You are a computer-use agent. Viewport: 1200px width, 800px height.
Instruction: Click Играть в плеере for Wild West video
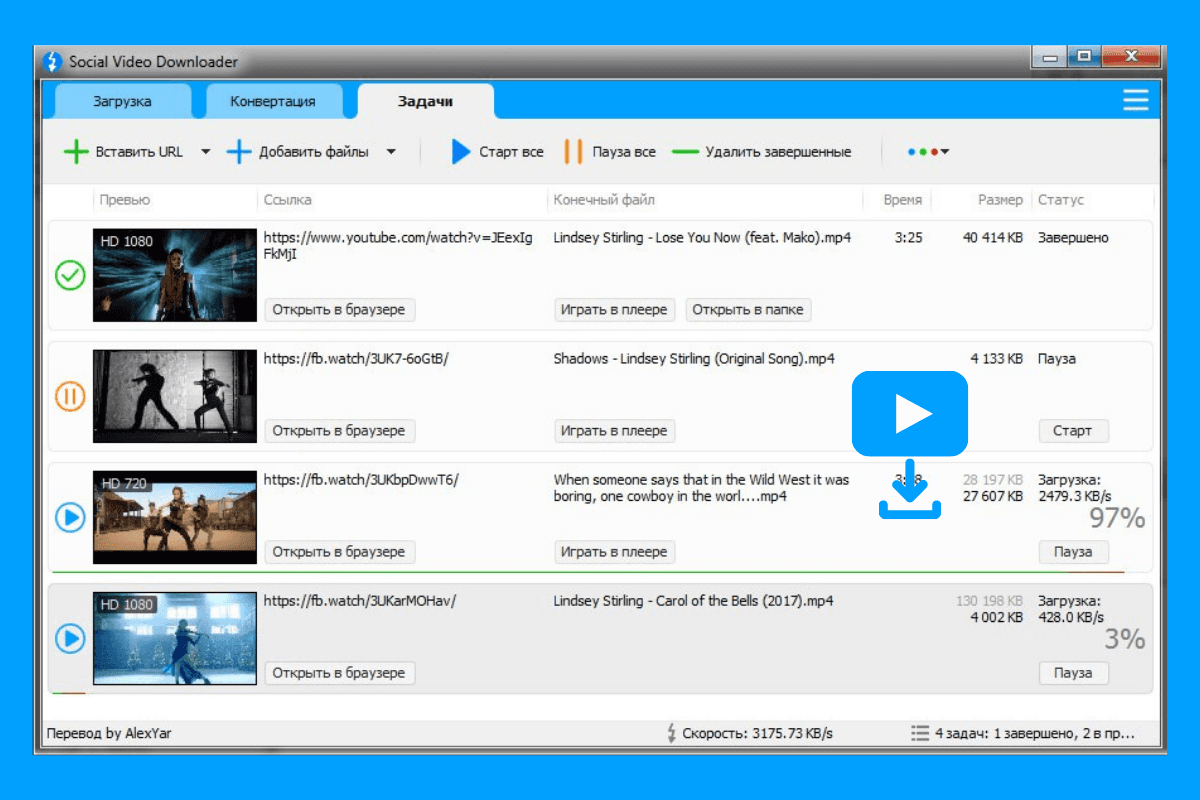[x=614, y=552]
